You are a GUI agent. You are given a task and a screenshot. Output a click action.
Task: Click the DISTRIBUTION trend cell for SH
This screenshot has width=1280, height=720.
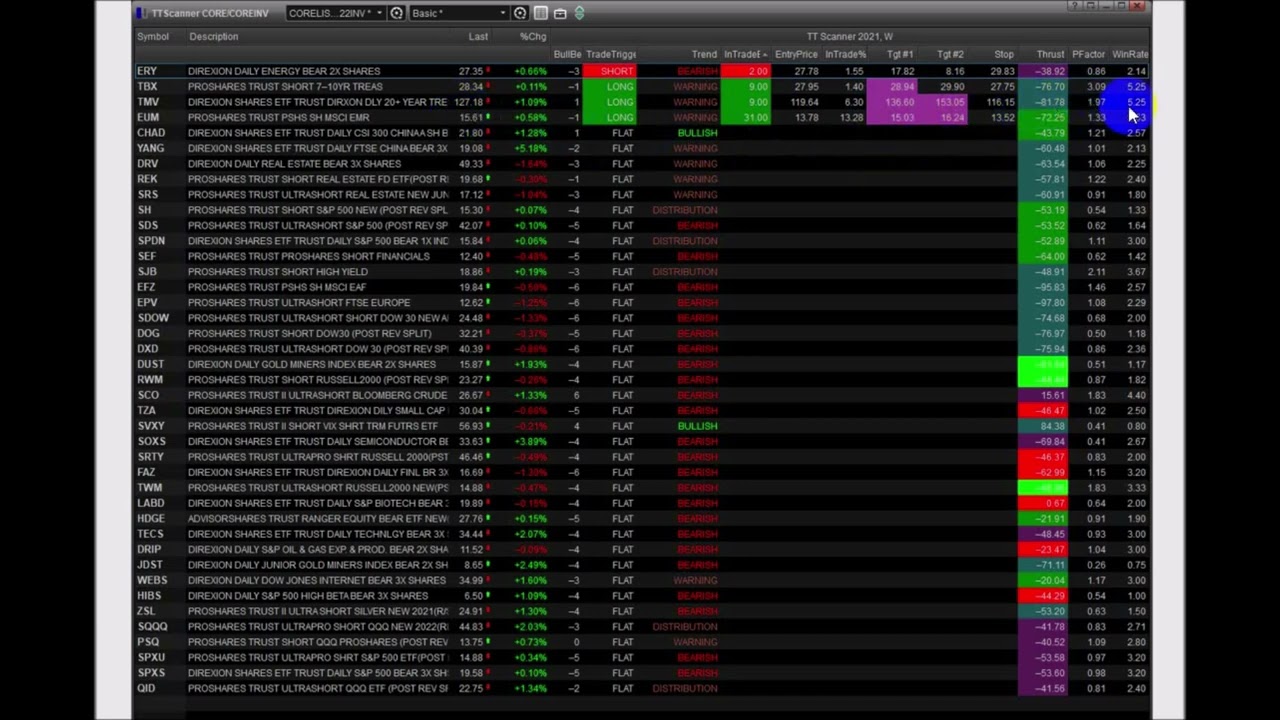(685, 210)
